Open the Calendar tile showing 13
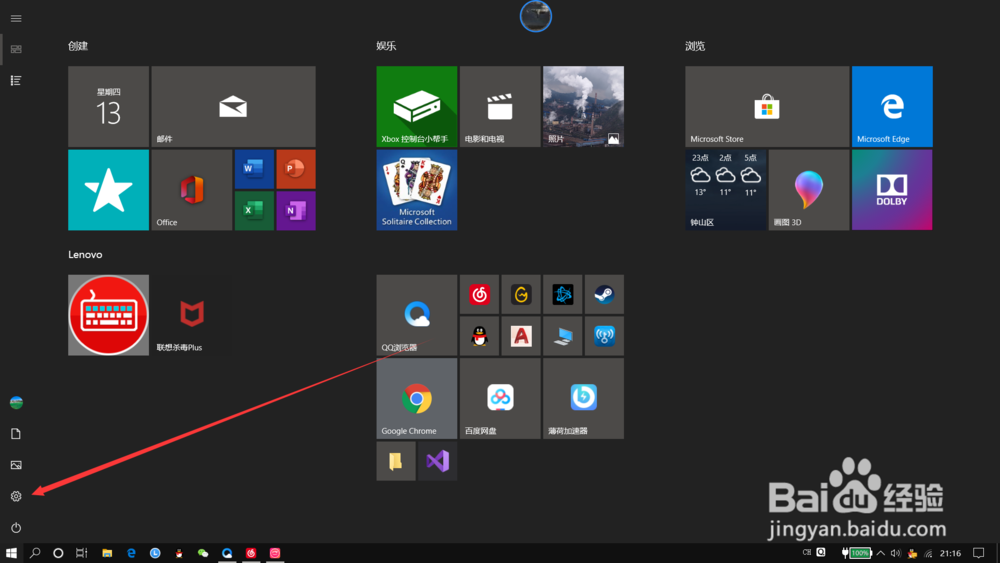1000x563 pixels. coord(108,106)
